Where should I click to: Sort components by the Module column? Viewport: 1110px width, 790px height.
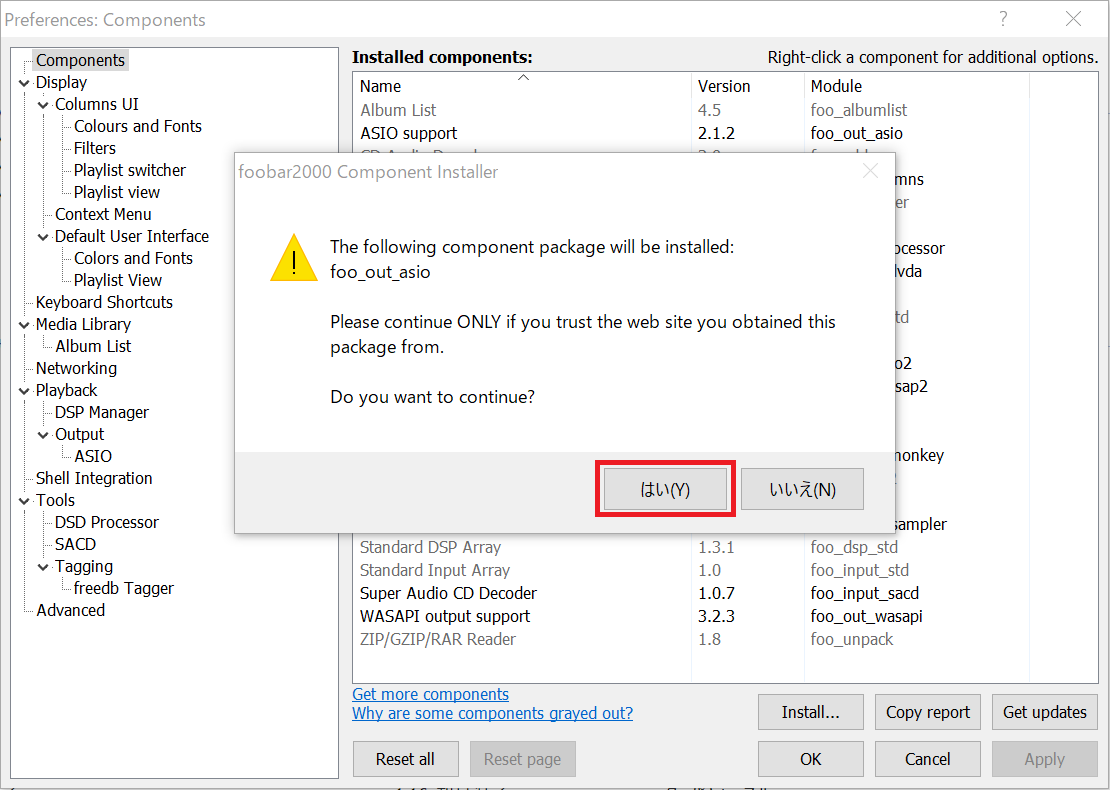click(917, 86)
